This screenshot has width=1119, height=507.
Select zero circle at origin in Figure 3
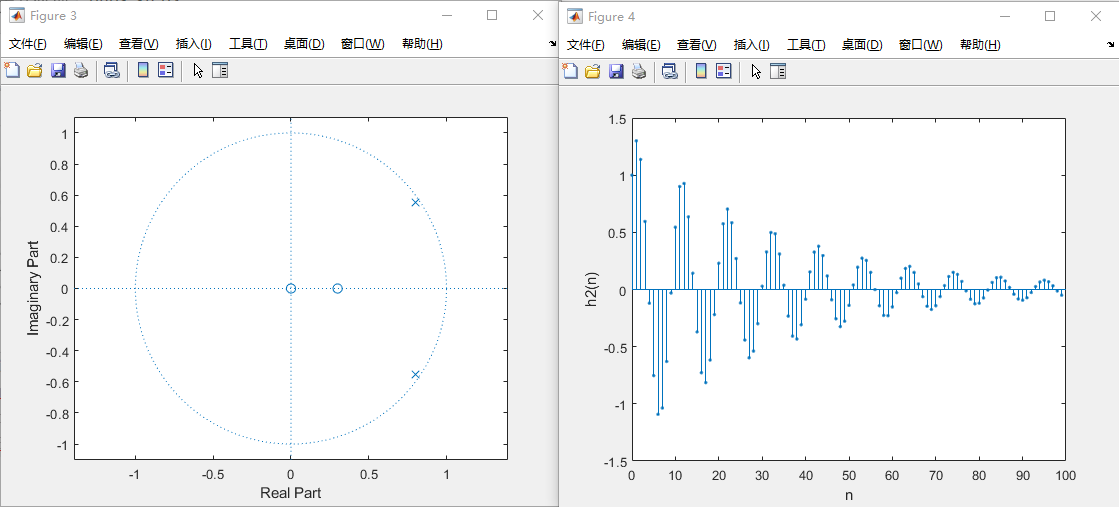290,288
